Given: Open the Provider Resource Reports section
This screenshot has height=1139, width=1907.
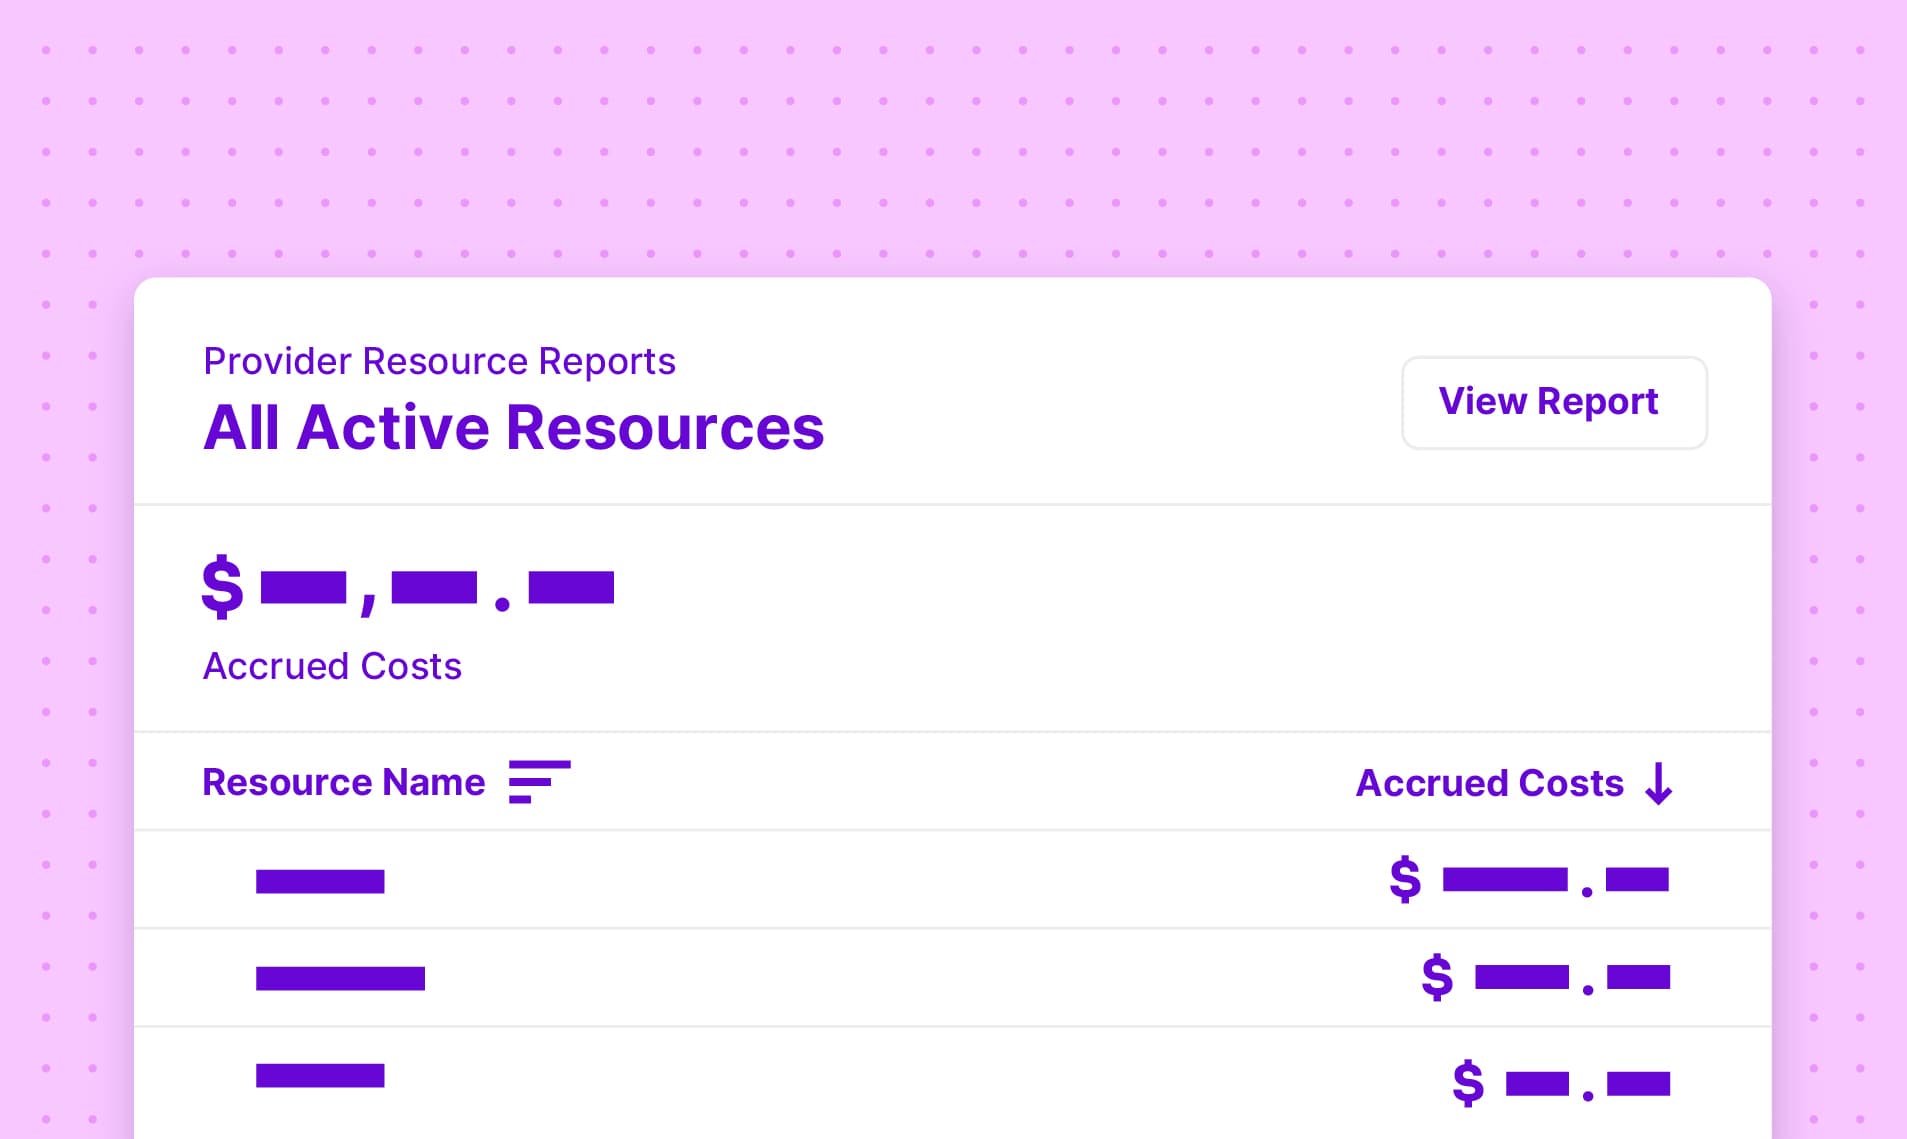Looking at the screenshot, I should 438,361.
